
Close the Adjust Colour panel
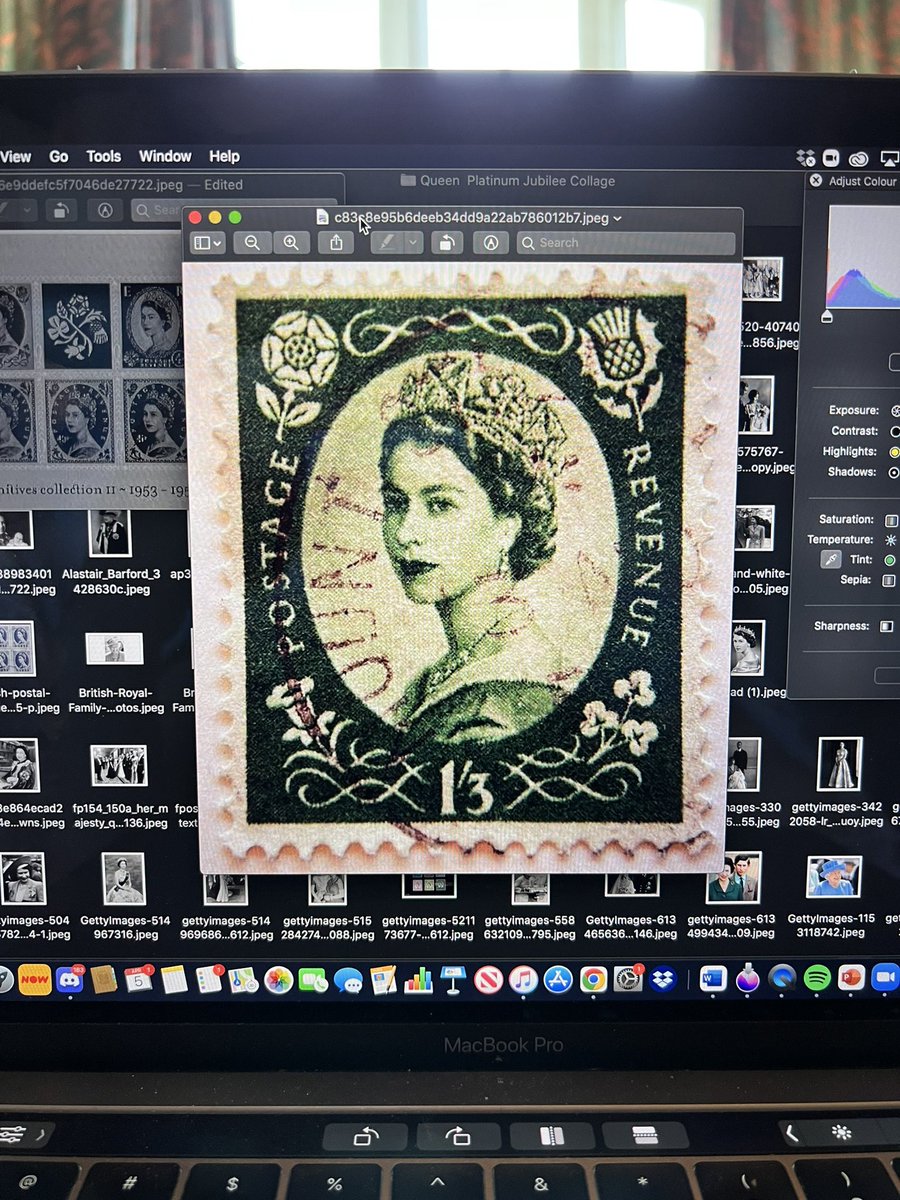(816, 181)
